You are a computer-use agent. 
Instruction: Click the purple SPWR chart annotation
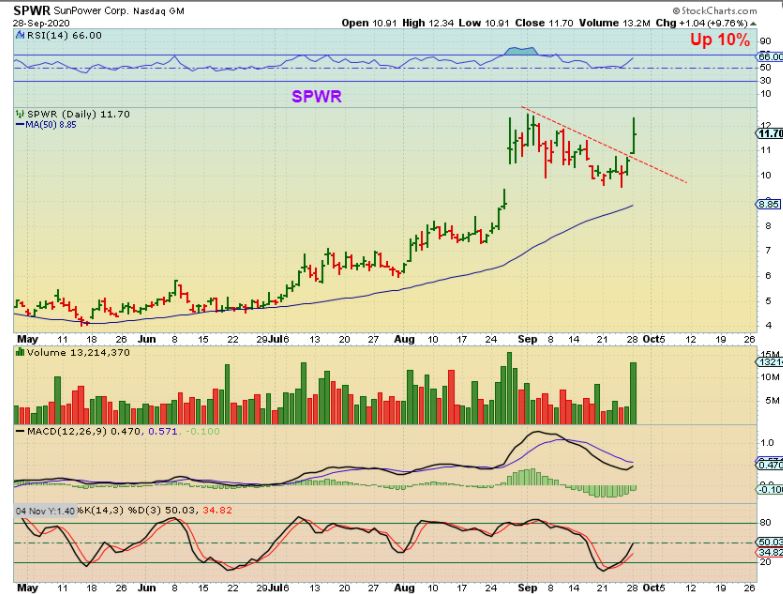(x=317, y=96)
